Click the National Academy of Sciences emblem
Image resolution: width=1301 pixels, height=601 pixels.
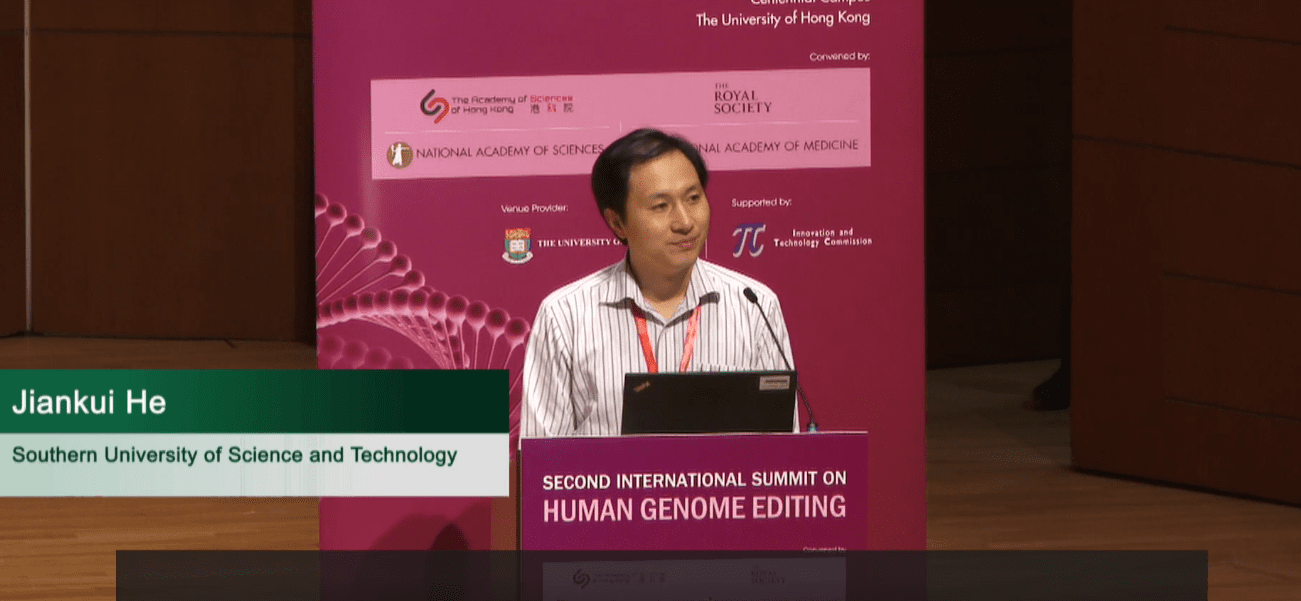(x=400, y=155)
